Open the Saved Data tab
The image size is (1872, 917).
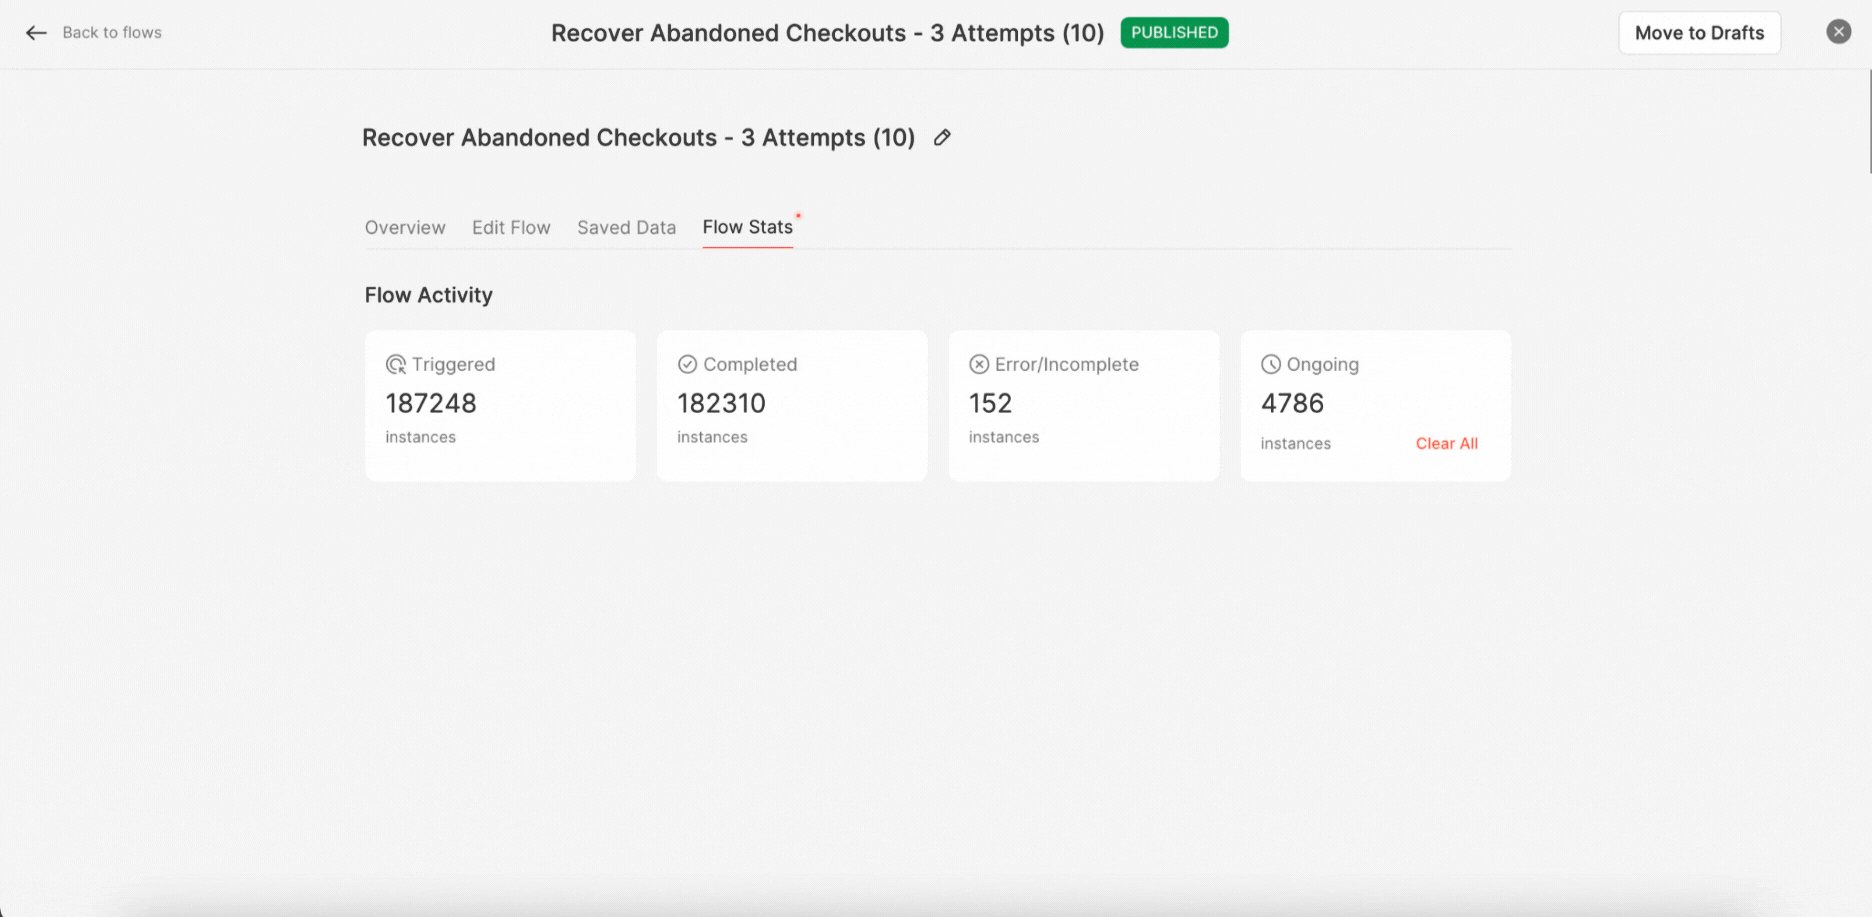tap(626, 227)
